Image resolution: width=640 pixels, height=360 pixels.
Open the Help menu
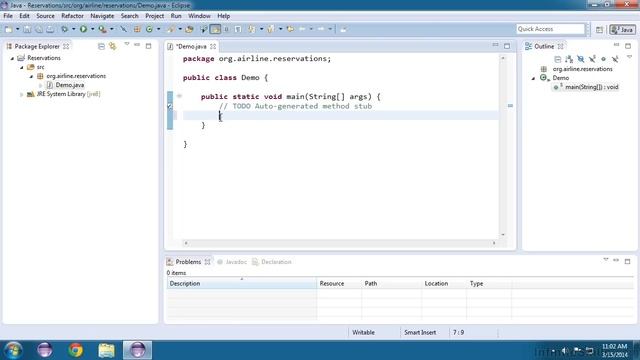tap(224, 16)
